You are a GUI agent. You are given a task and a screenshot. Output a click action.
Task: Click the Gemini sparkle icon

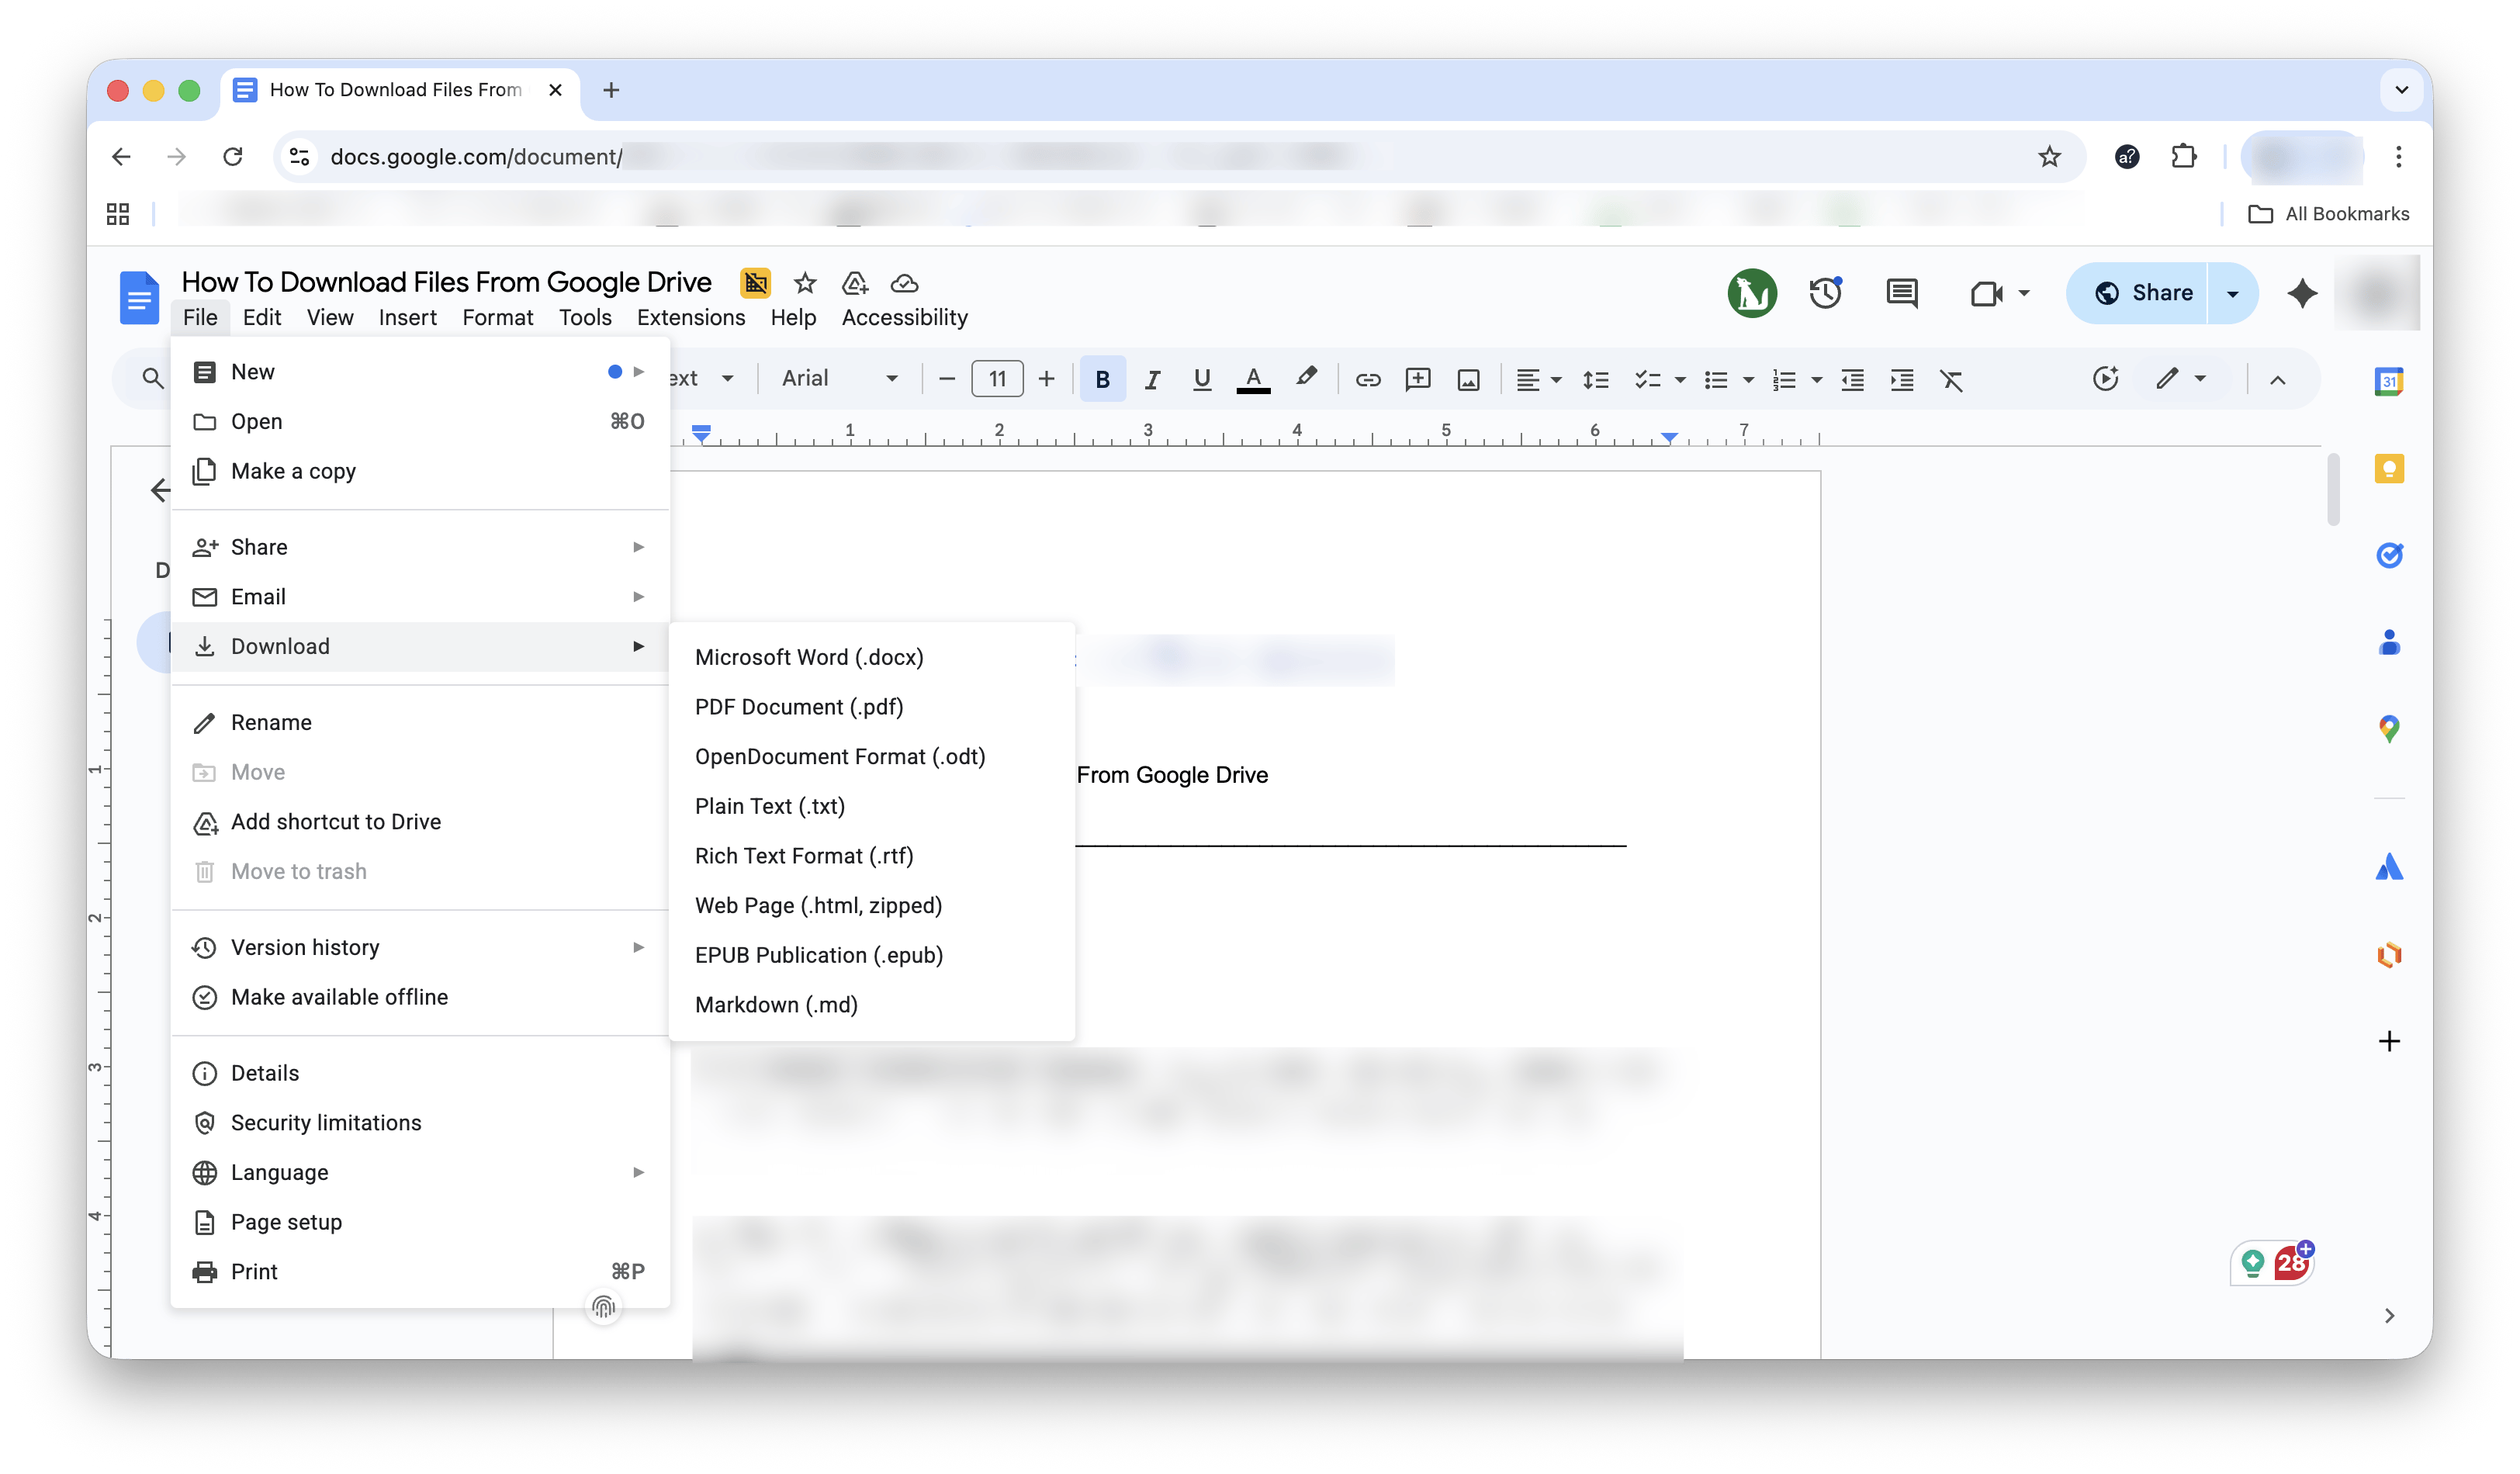(x=2301, y=293)
